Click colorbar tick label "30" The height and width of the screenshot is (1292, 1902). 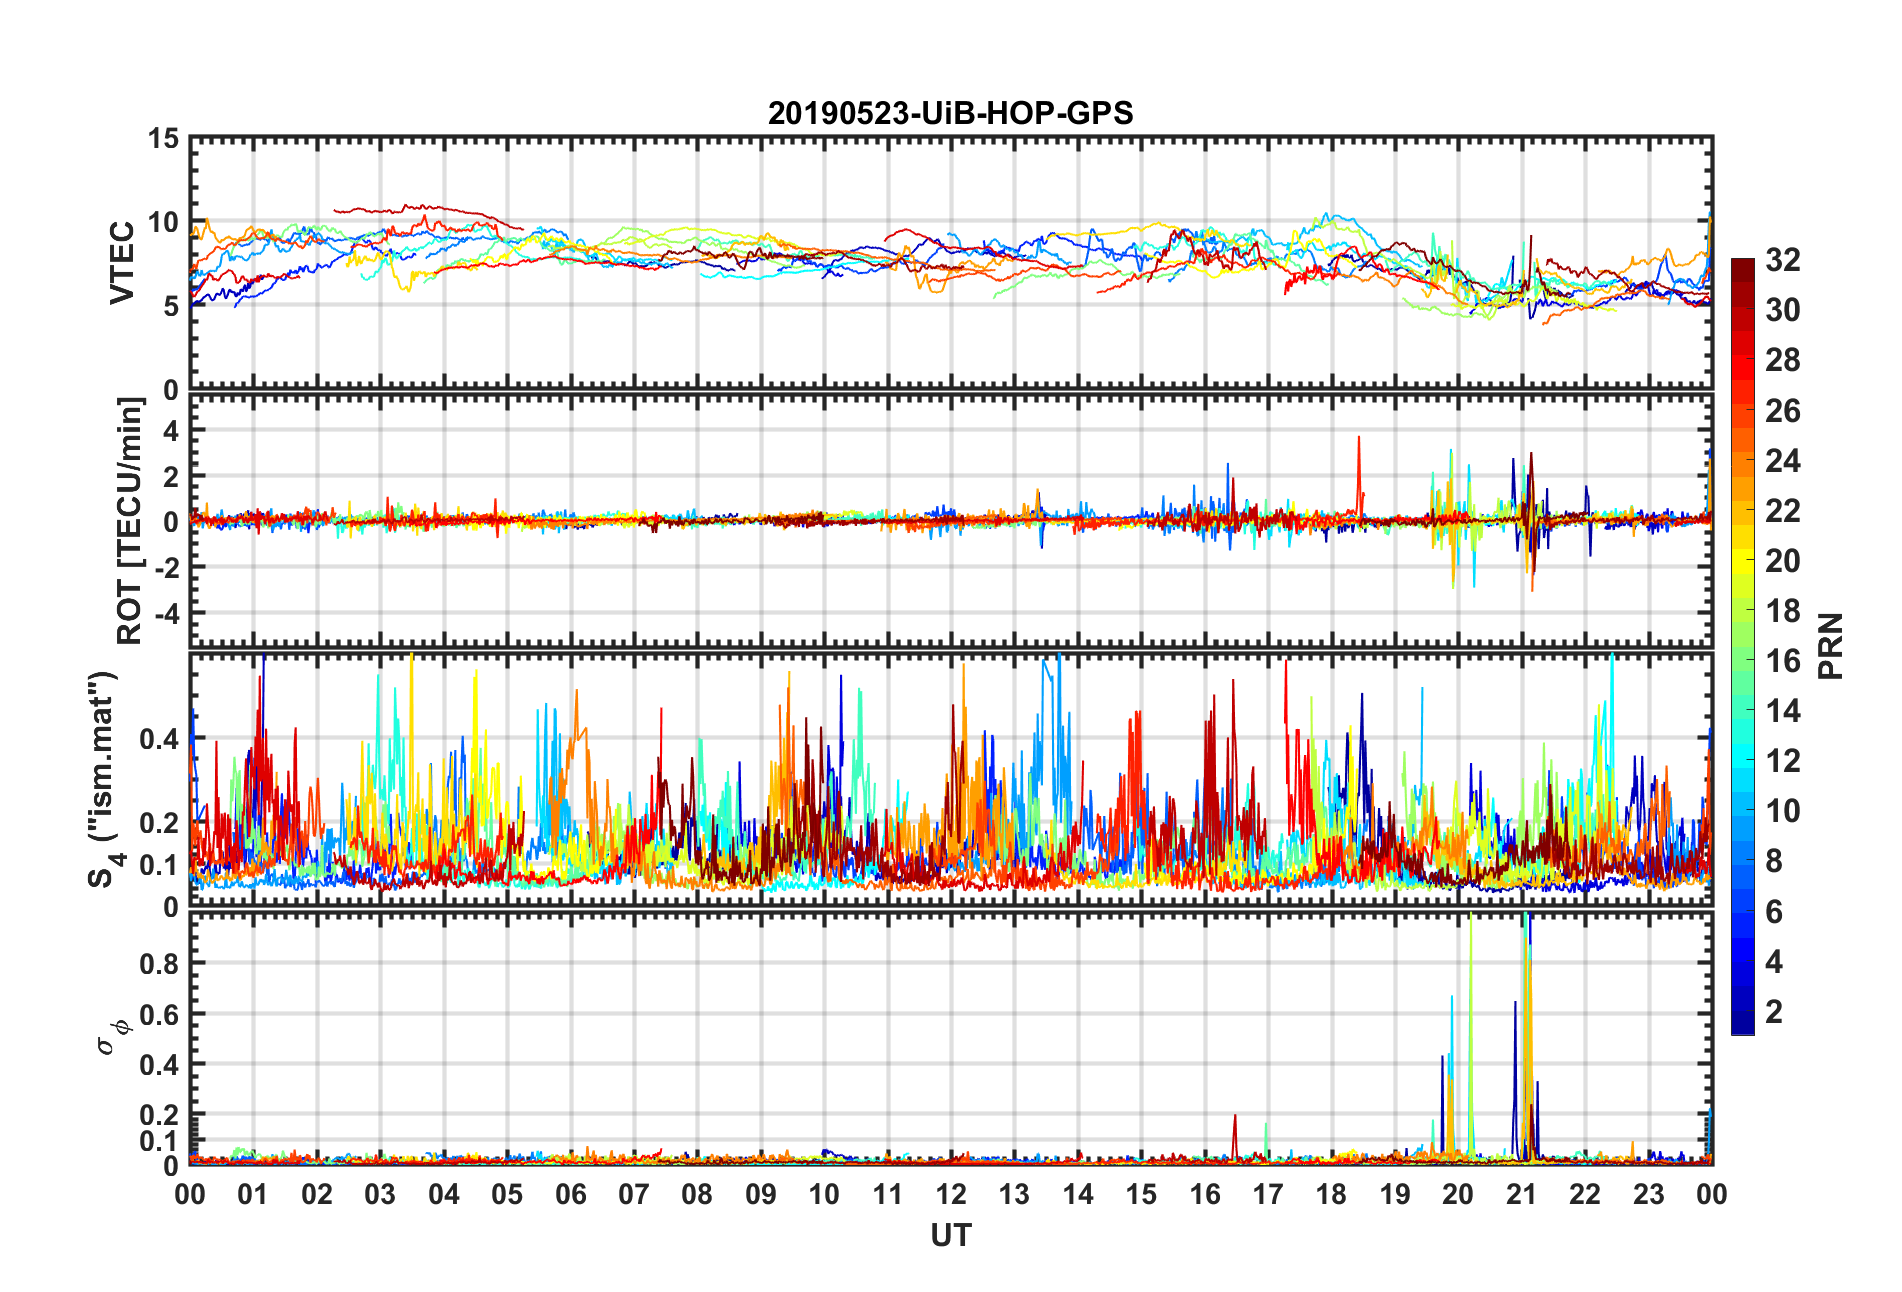click(x=1782, y=310)
